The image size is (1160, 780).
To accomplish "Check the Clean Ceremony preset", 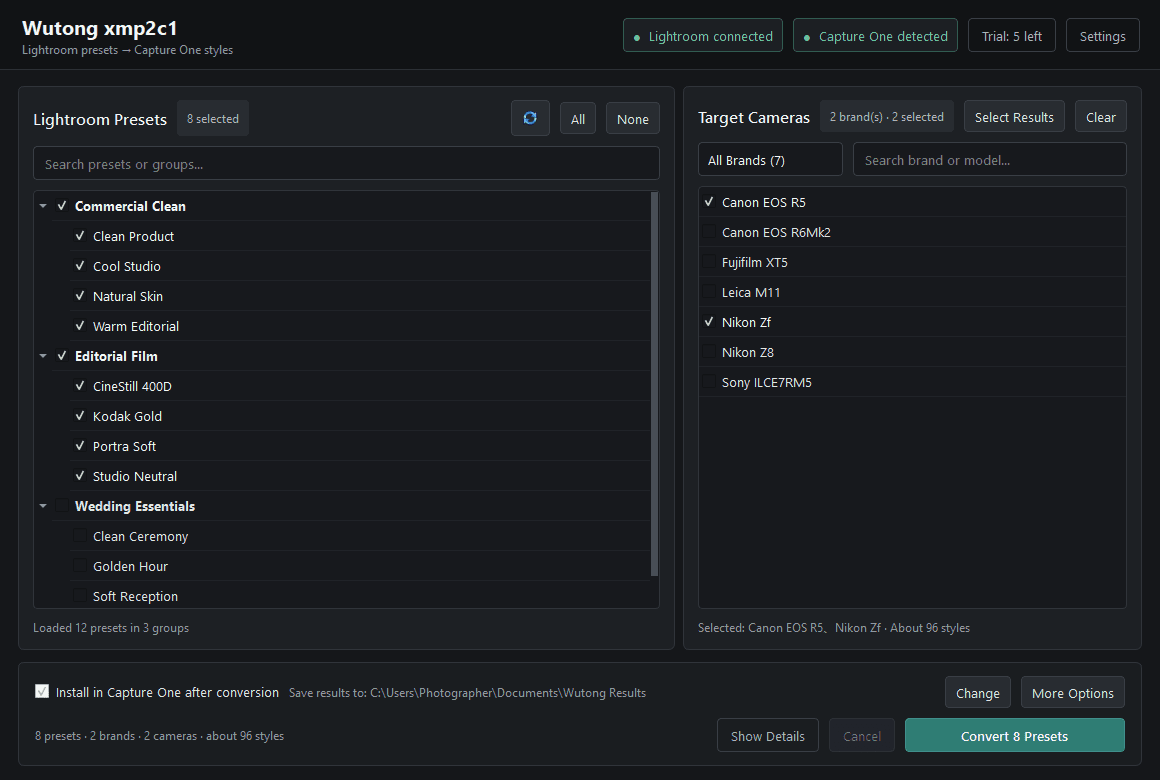I will click(x=80, y=537).
